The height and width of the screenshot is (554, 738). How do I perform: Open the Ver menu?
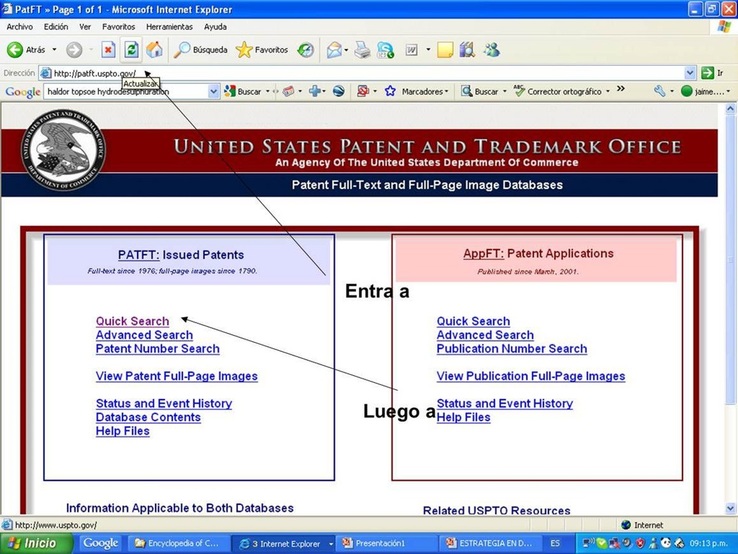click(85, 27)
